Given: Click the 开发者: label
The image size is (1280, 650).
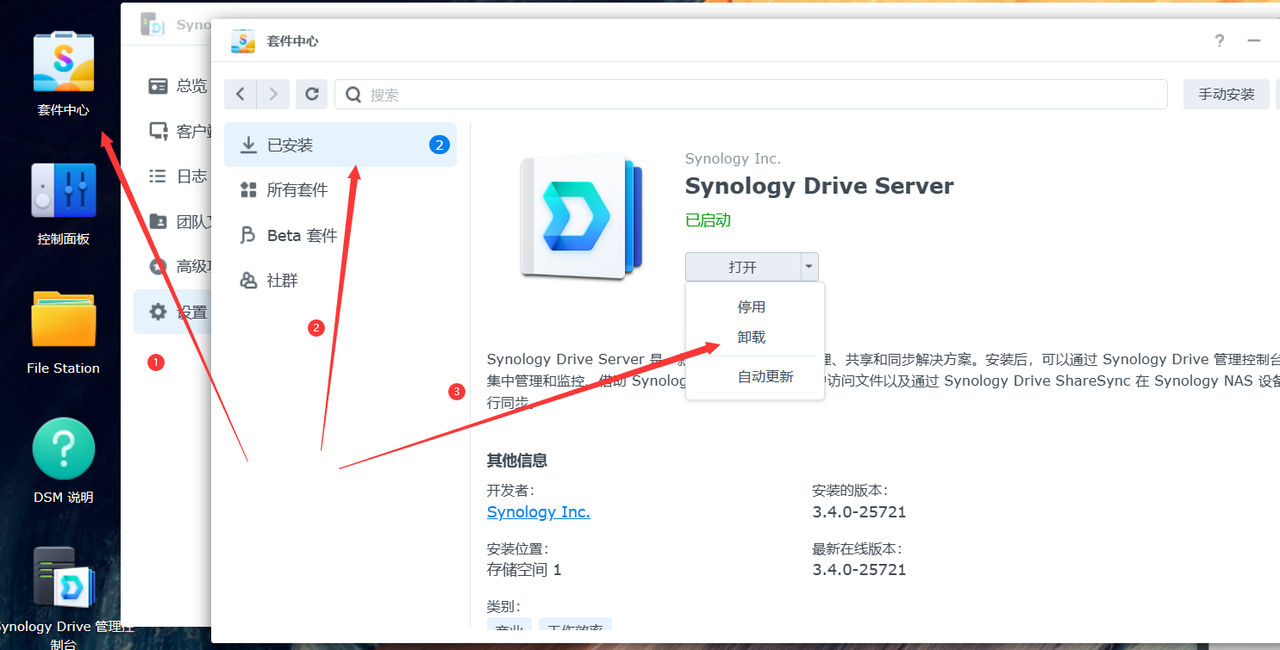Looking at the screenshot, I should click(x=510, y=491).
